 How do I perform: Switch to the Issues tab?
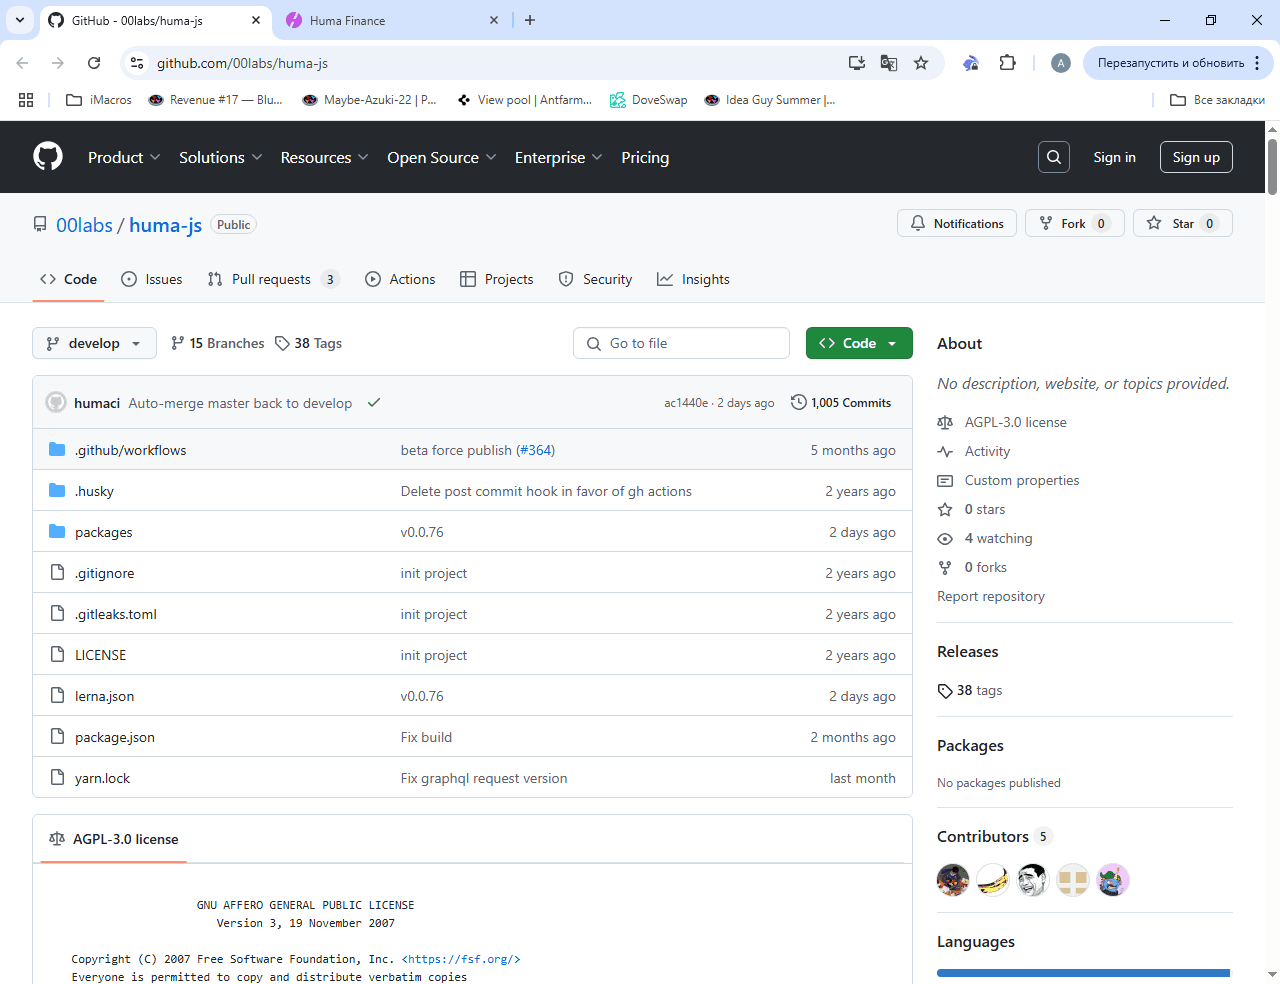[x=151, y=279]
